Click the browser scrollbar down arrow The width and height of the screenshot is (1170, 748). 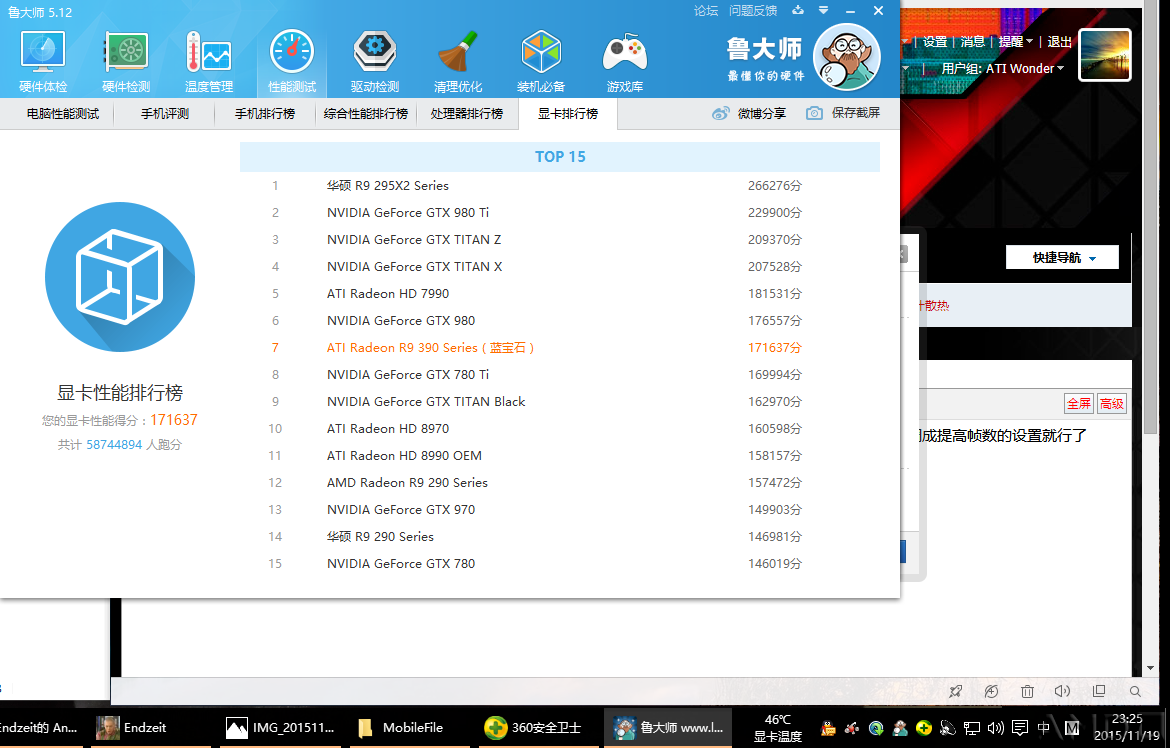tap(1150, 667)
